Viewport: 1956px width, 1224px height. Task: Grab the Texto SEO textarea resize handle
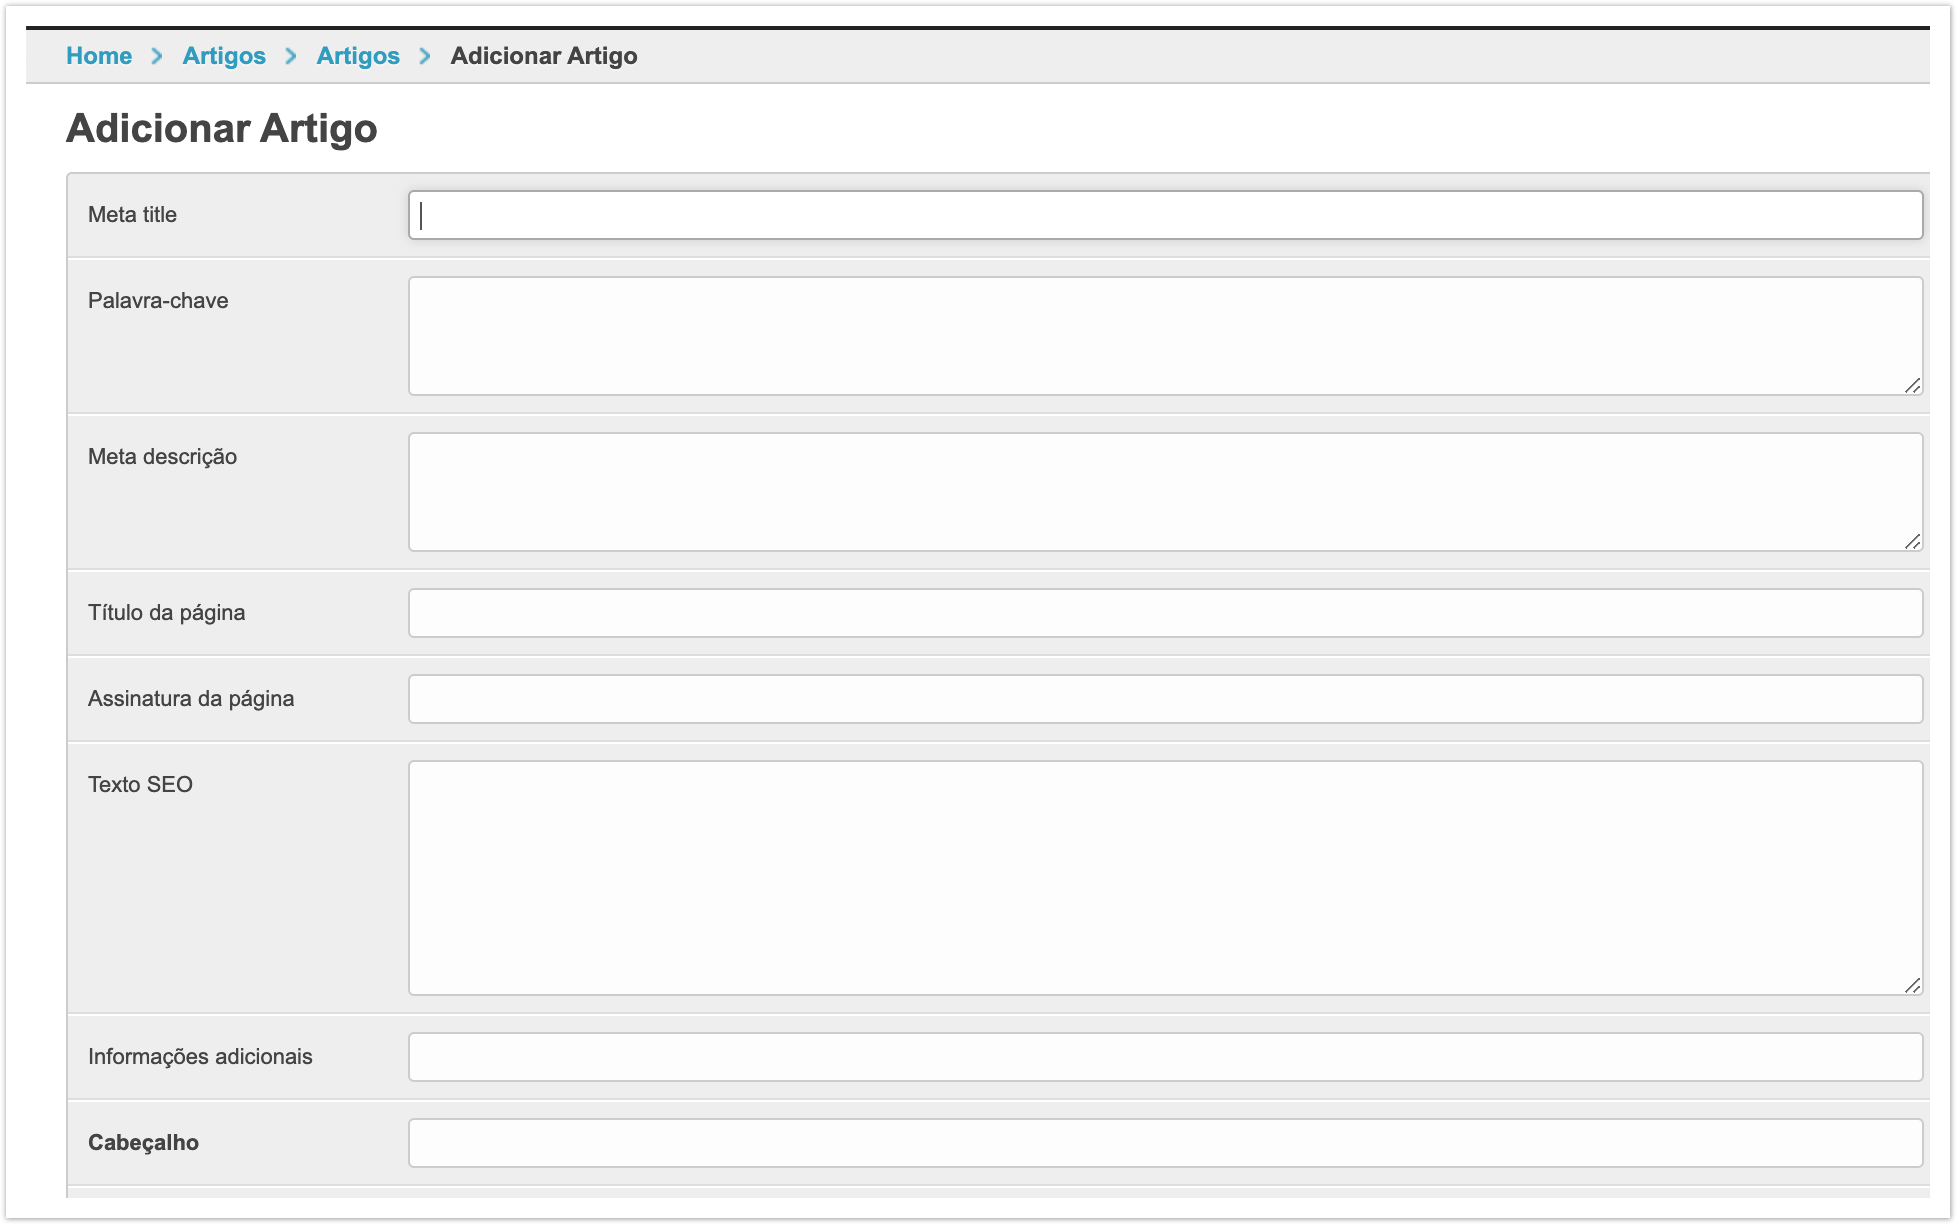click(1912, 985)
